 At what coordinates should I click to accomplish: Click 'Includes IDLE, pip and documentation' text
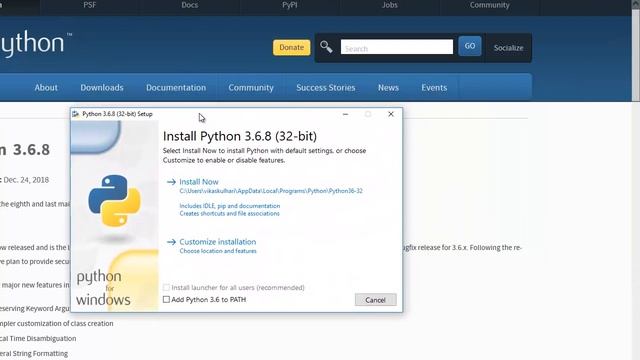pos(230,206)
